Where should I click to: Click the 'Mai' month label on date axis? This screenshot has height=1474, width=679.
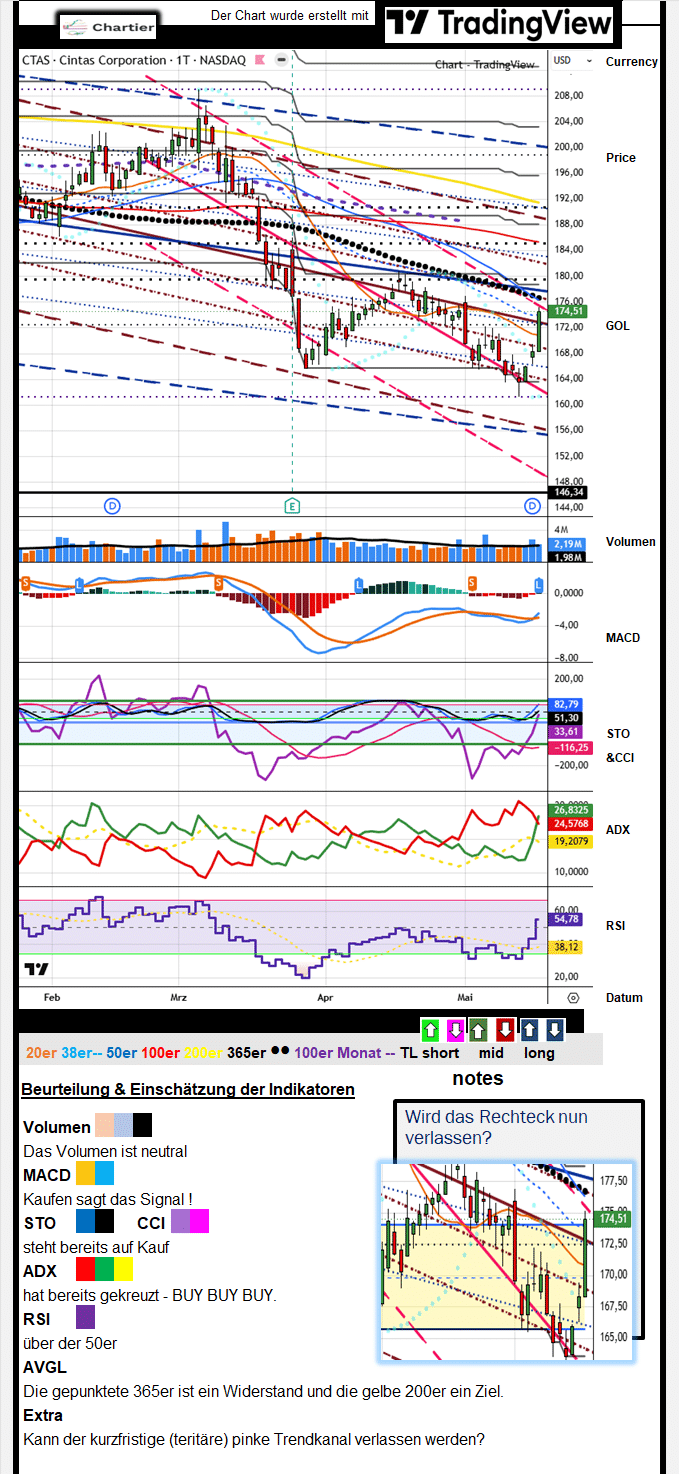coord(465,997)
